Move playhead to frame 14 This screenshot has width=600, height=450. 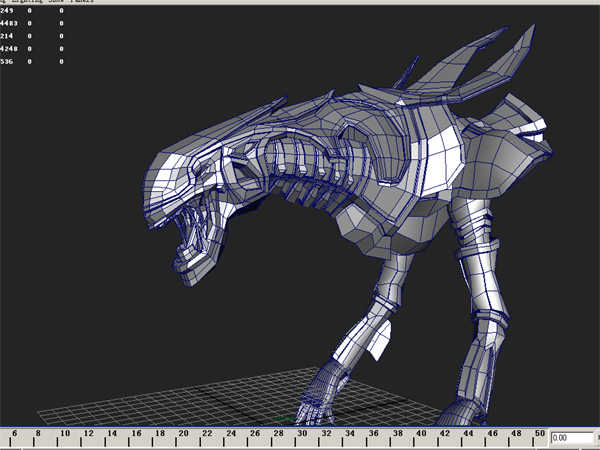112,433
